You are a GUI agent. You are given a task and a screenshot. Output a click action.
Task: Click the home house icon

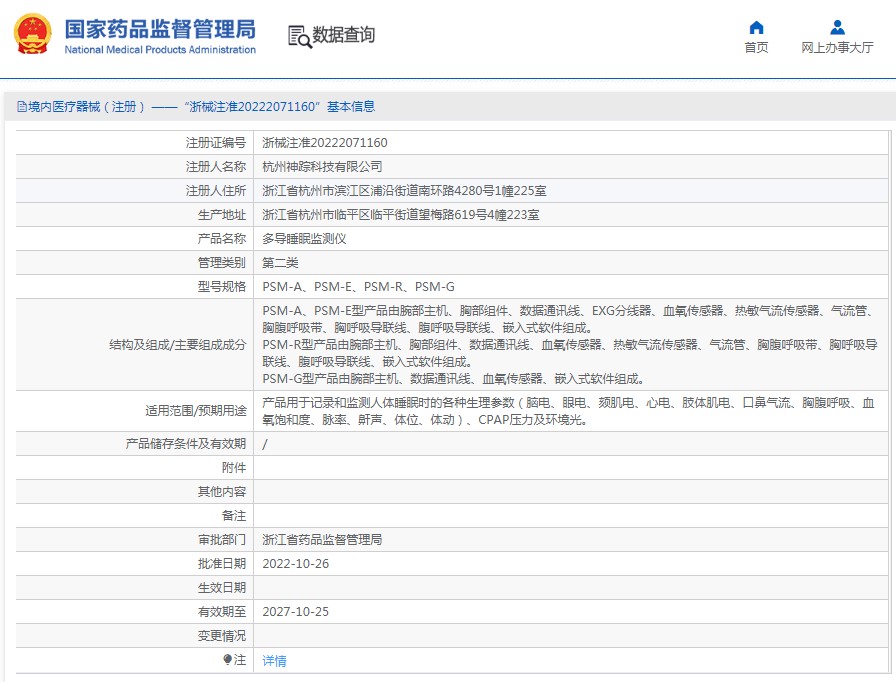pyautogui.click(x=756, y=27)
